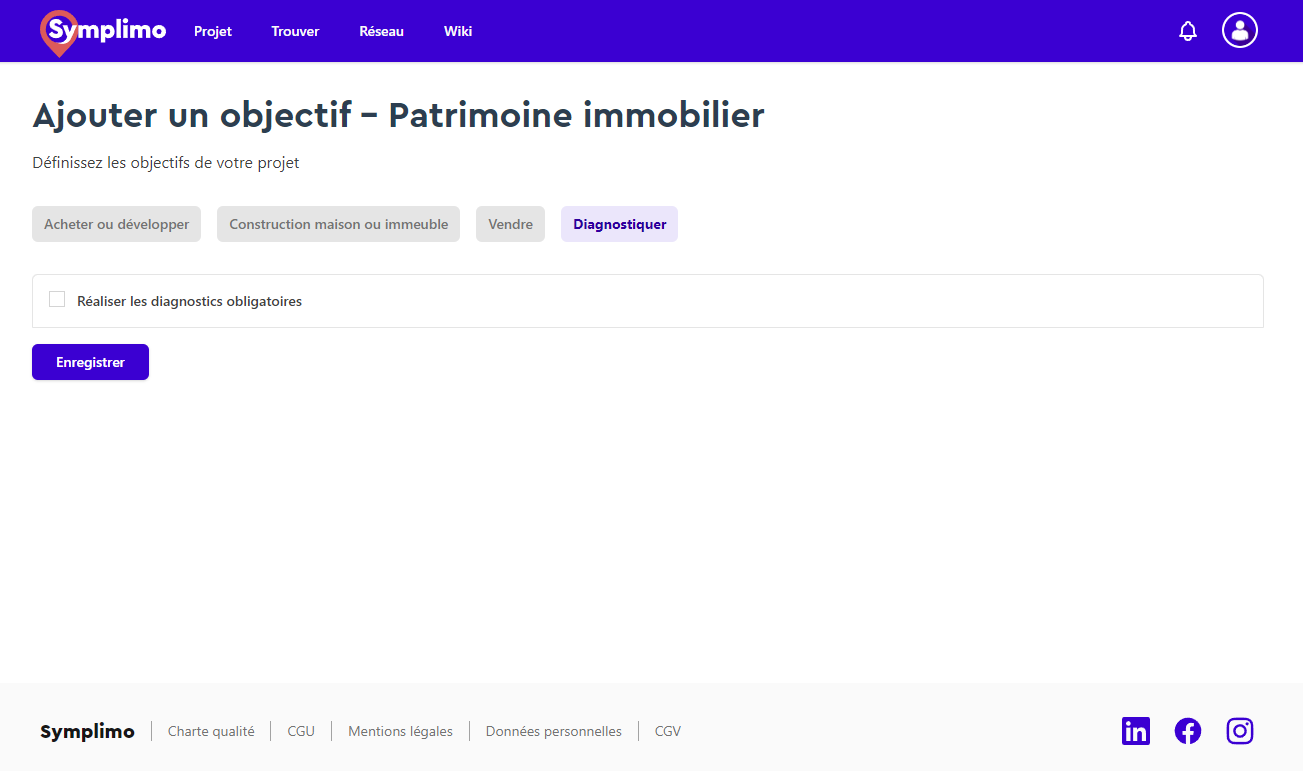Click the Symplimo logo in header
The width and height of the screenshot is (1303, 771).
click(x=103, y=32)
